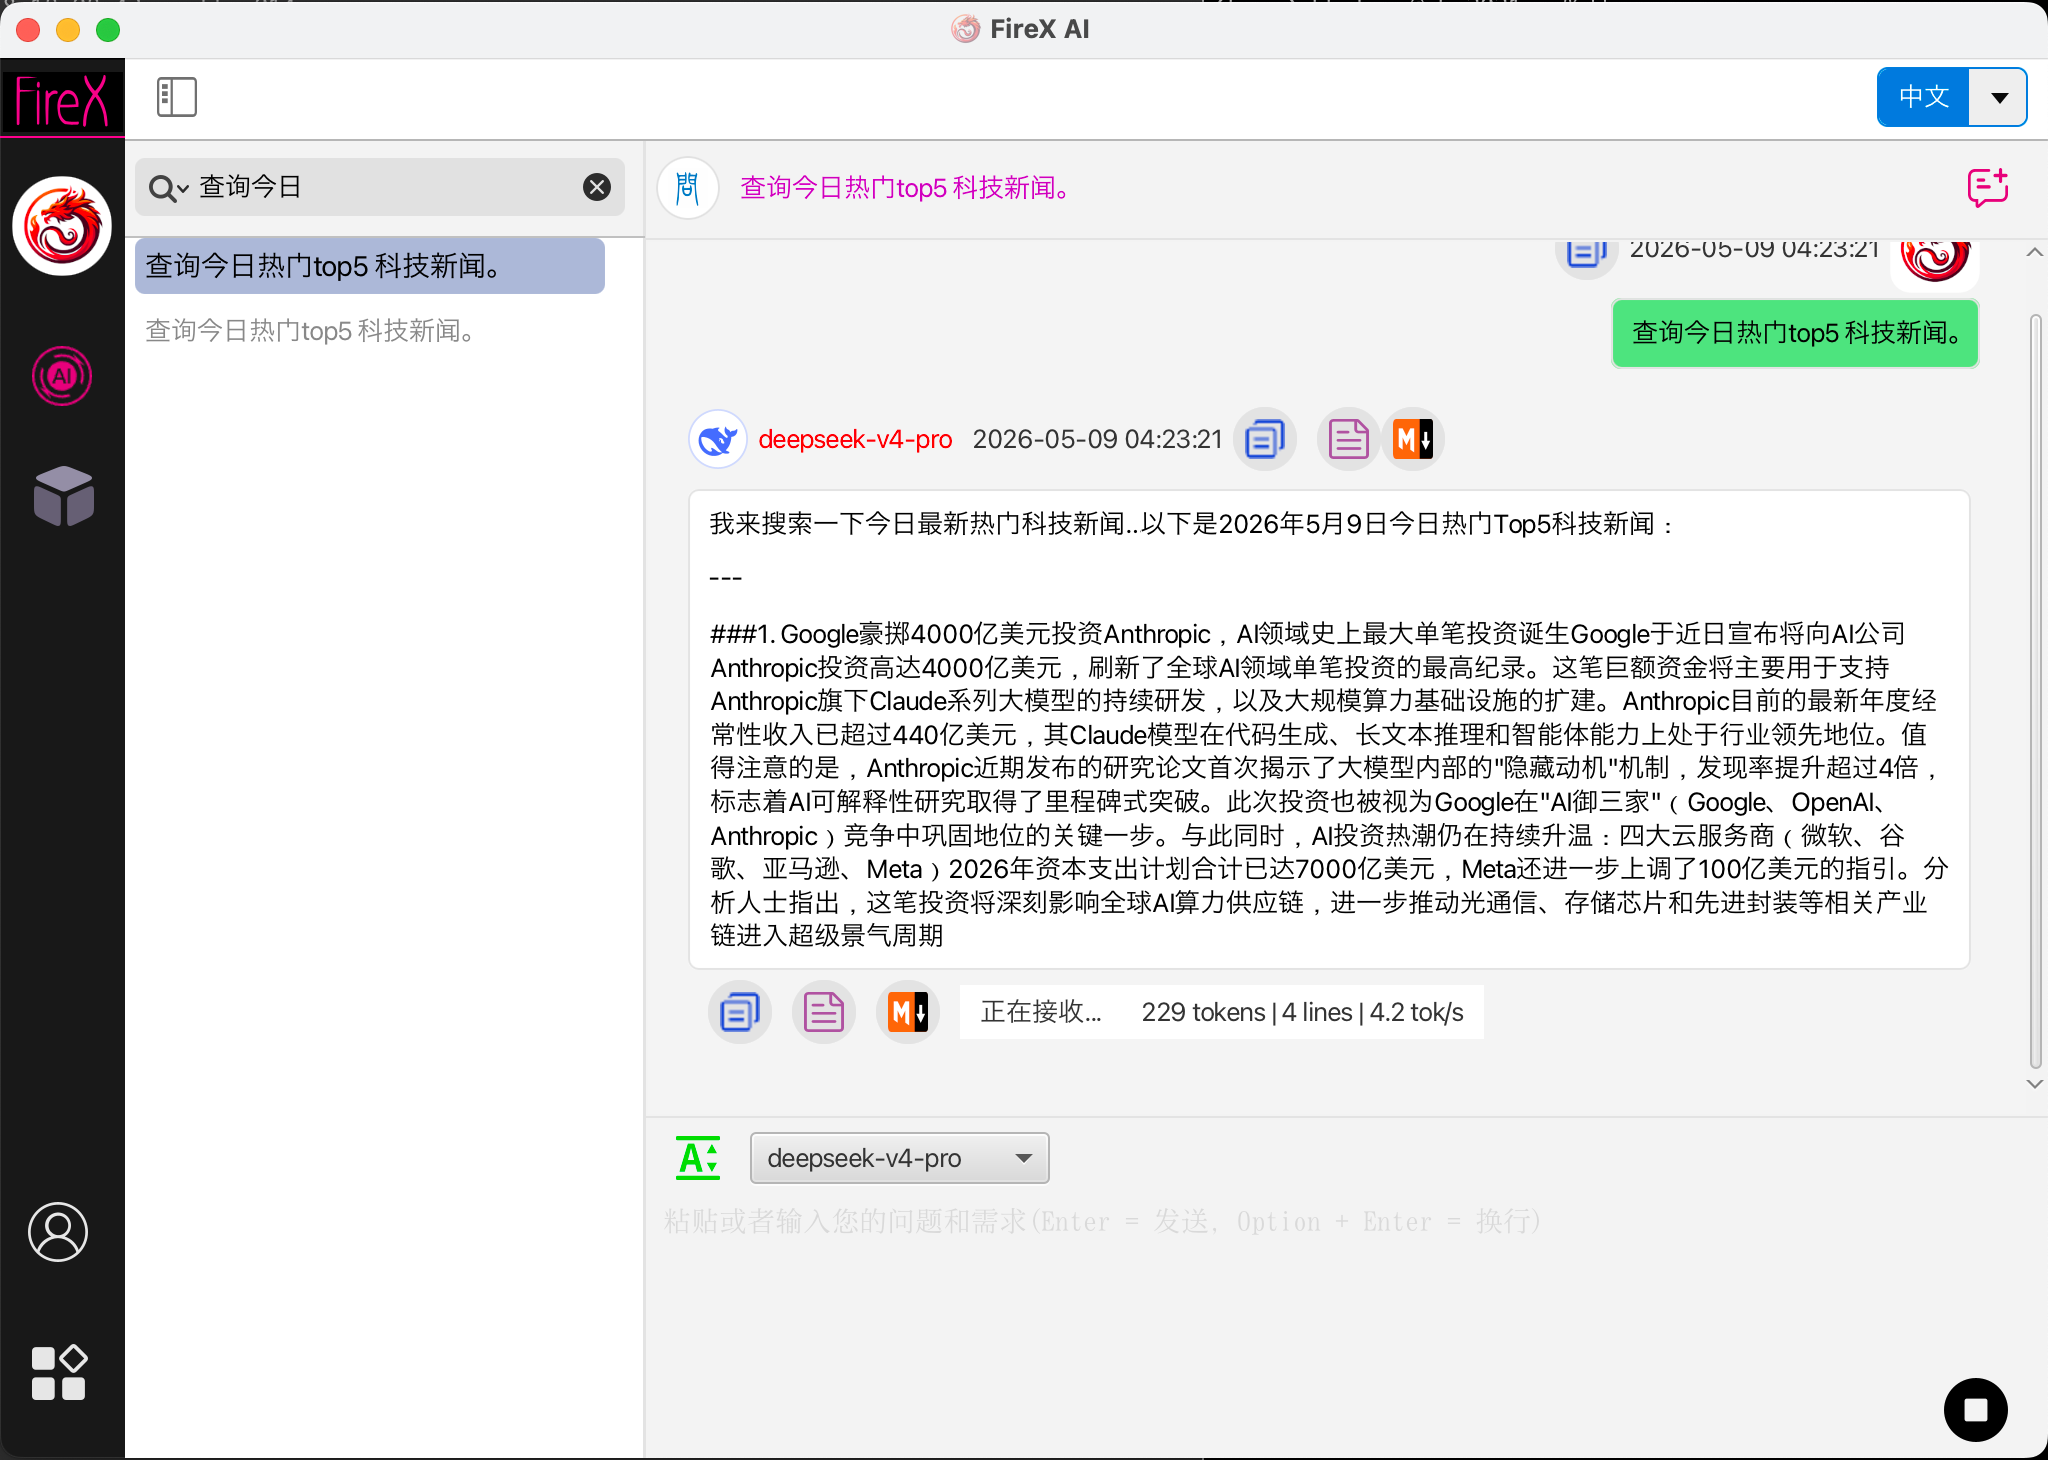Click pink document icon next to deepseek timestamp
Viewport: 2048px width, 1460px height.
coord(1348,439)
